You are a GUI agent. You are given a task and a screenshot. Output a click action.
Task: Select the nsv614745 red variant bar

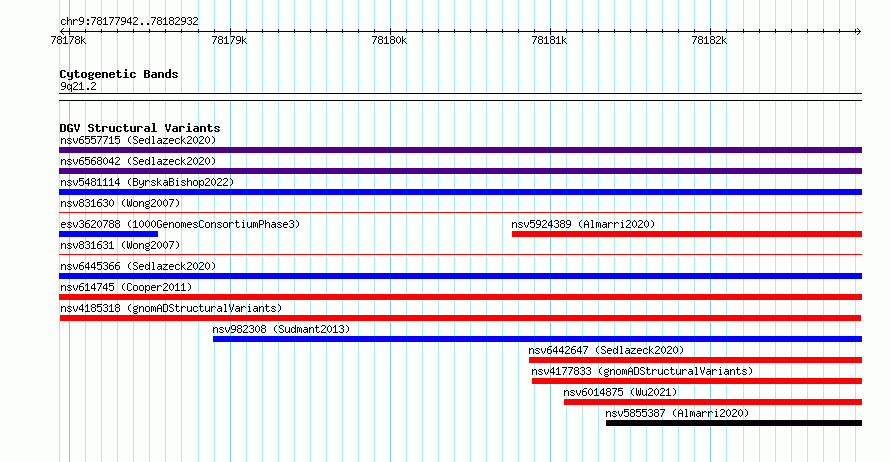460,297
